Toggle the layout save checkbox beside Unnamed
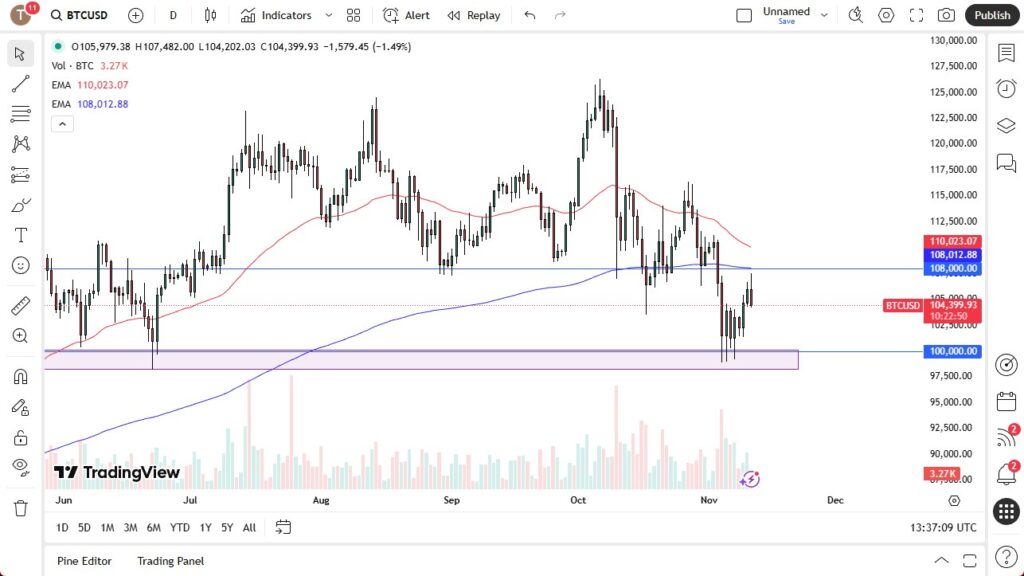This screenshot has width=1024, height=576. (744, 14)
